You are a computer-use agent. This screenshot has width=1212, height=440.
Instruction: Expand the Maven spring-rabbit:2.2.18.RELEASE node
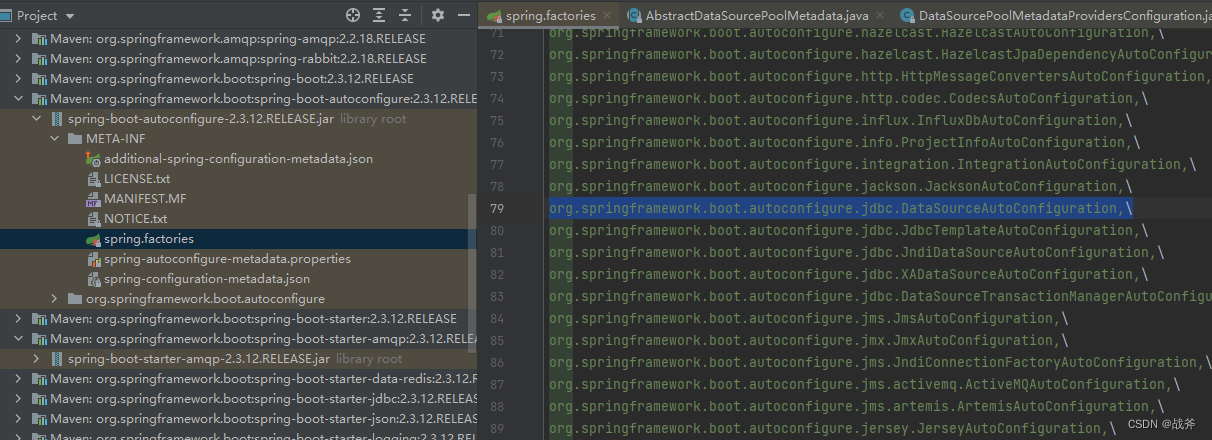(x=20, y=58)
